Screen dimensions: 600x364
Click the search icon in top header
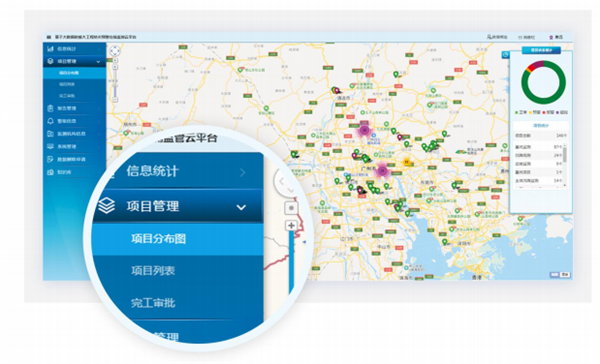[x=489, y=37]
